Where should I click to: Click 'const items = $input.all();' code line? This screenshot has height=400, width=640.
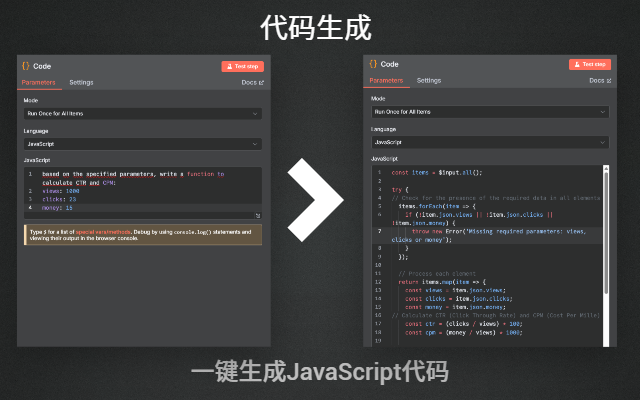[x=437, y=173]
